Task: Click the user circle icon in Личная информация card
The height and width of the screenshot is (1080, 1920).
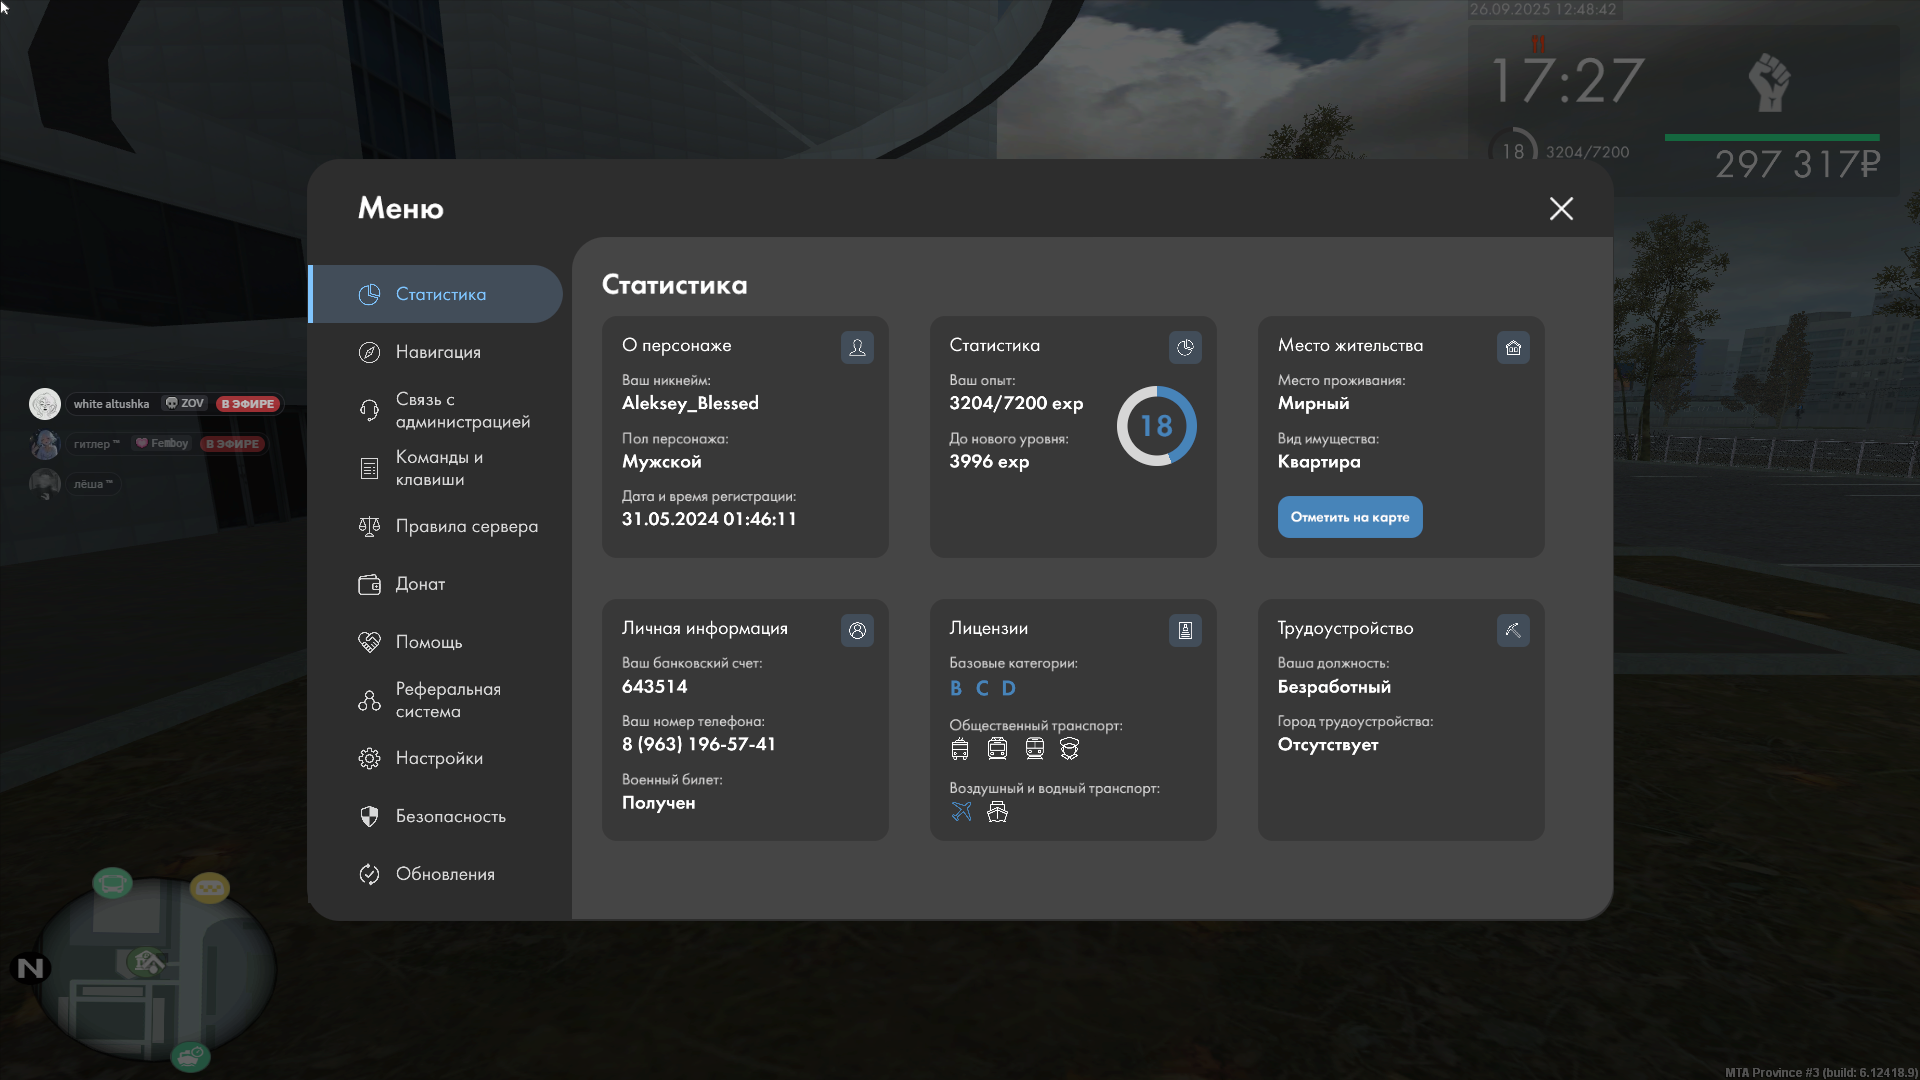Action: click(857, 630)
